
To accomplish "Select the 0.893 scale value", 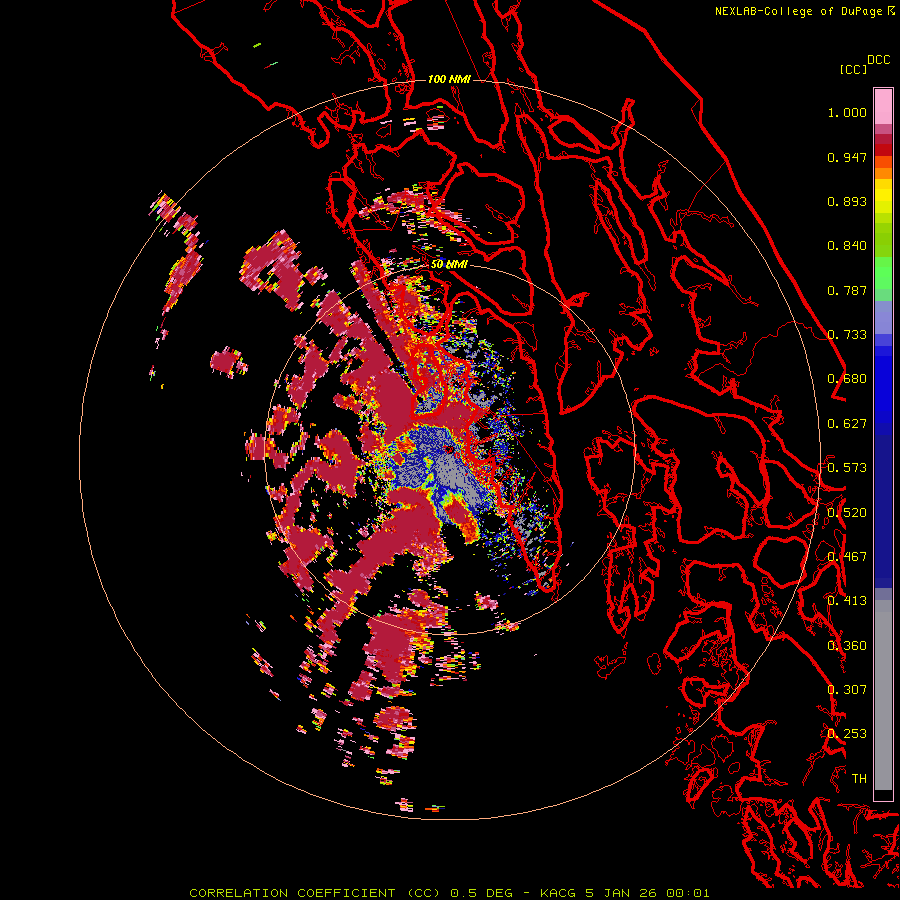I will (847, 201).
